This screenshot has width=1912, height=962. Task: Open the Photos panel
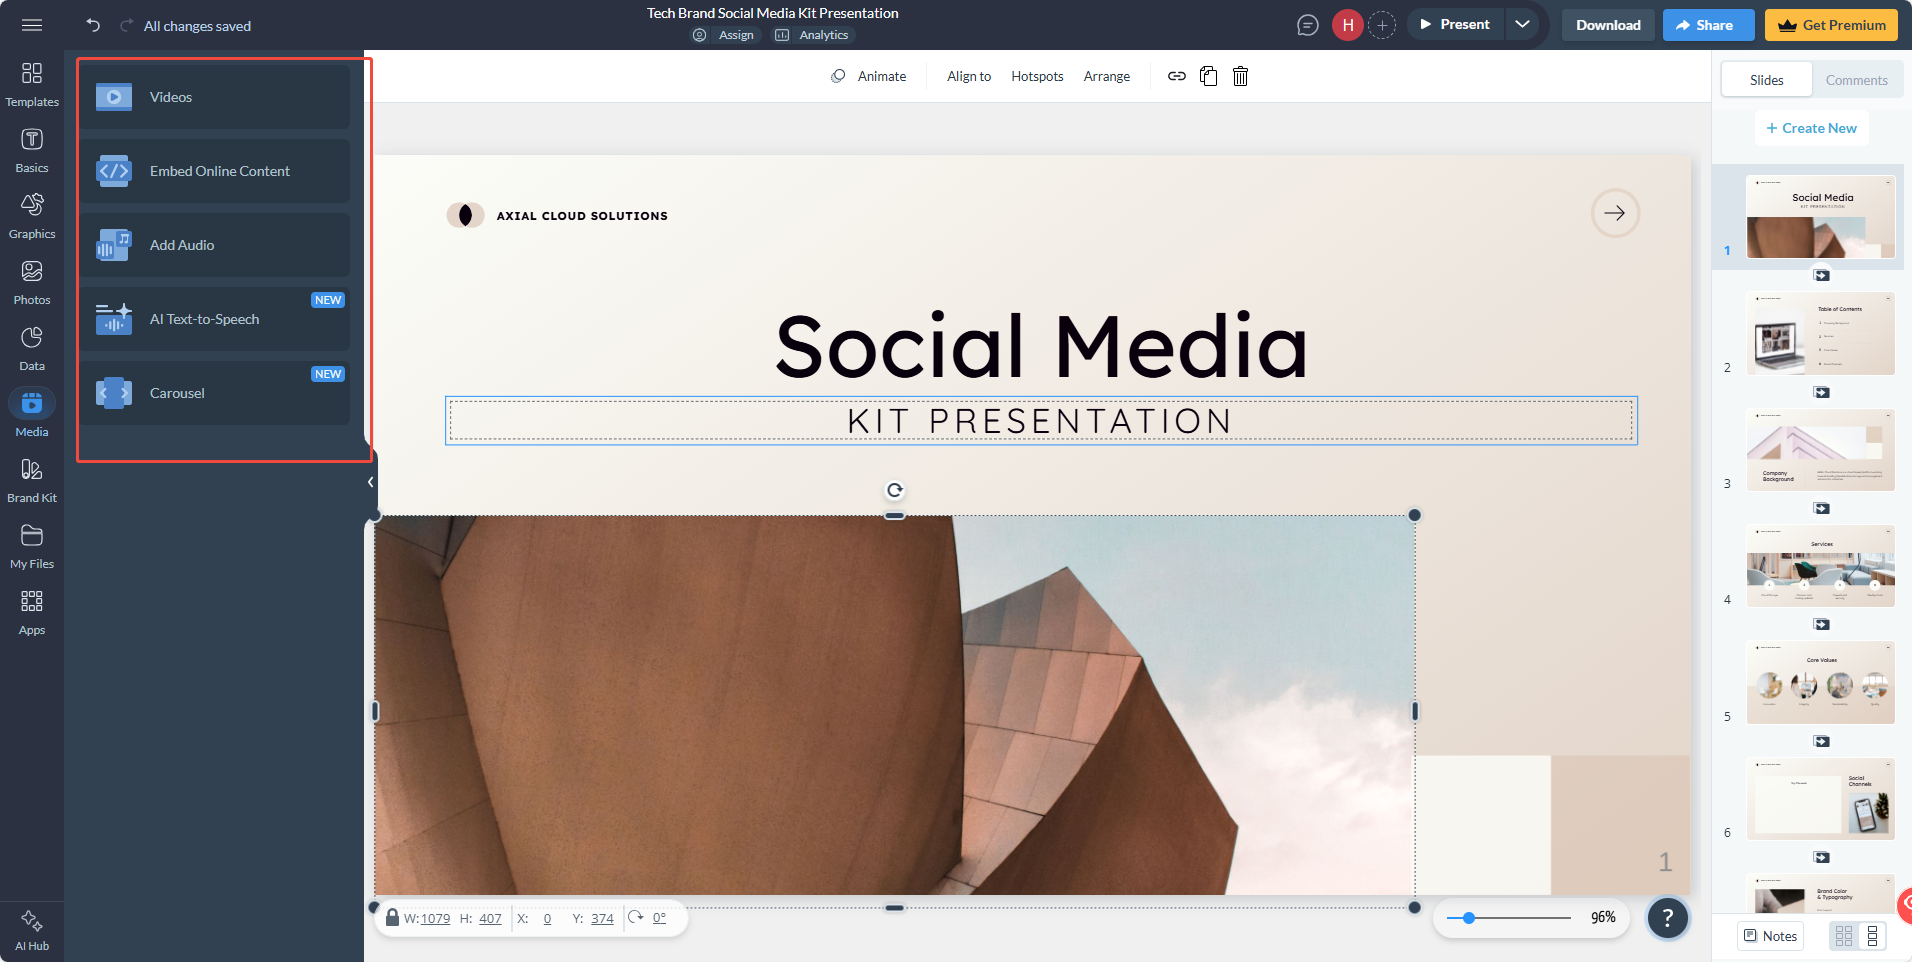(31, 281)
